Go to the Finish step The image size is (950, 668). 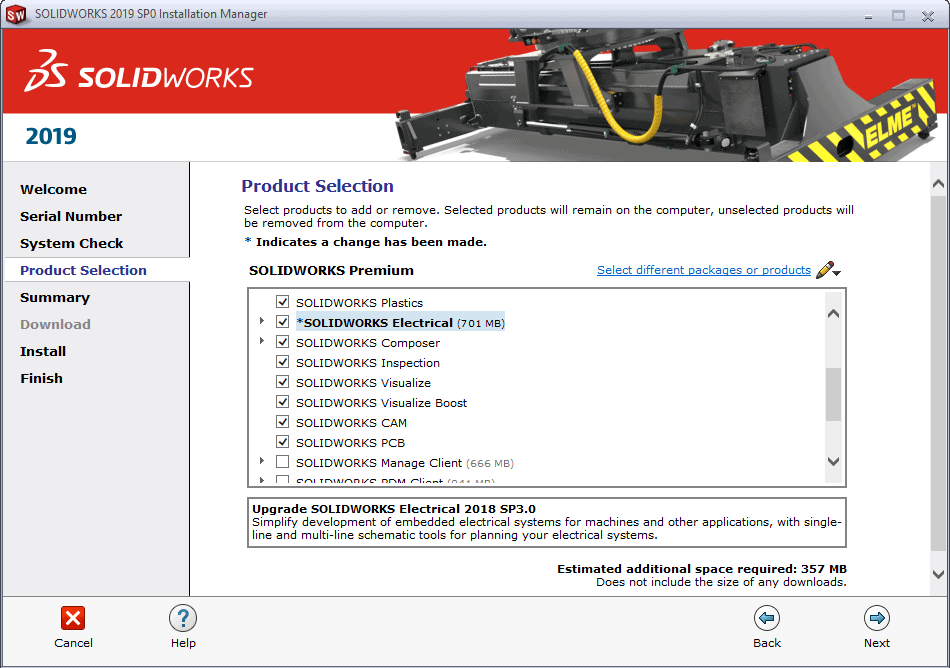[x=41, y=379]
